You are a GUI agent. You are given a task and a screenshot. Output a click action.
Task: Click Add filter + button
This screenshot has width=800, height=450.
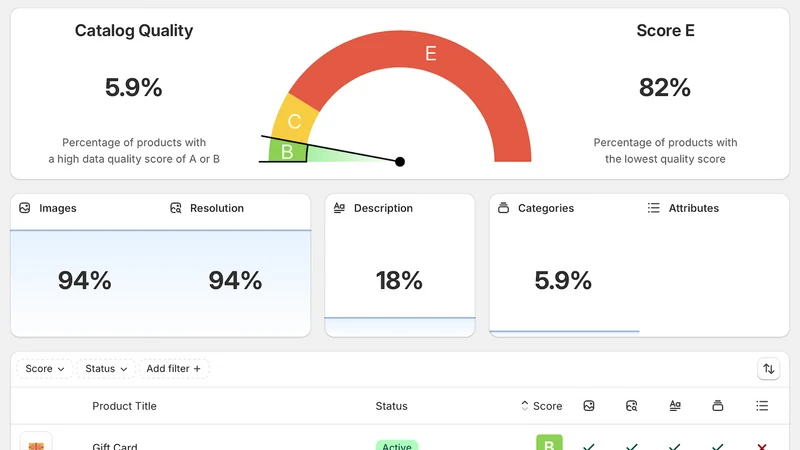pyautogui.click(x=173, y=368)
